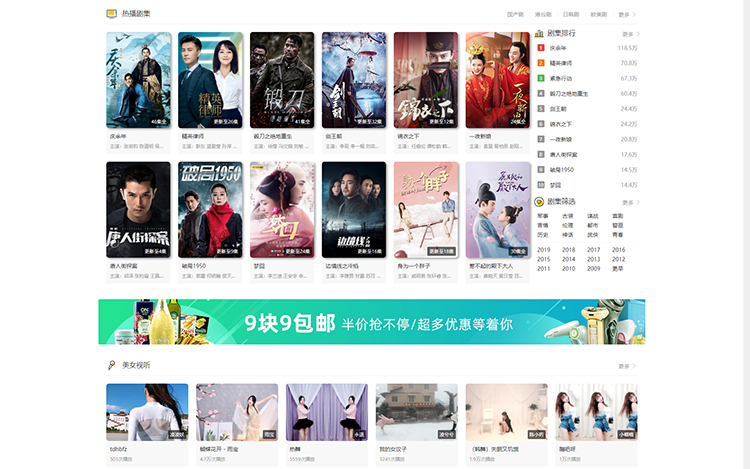Click the bar chart icon beside 剧集排行

[x=539, y=33]
